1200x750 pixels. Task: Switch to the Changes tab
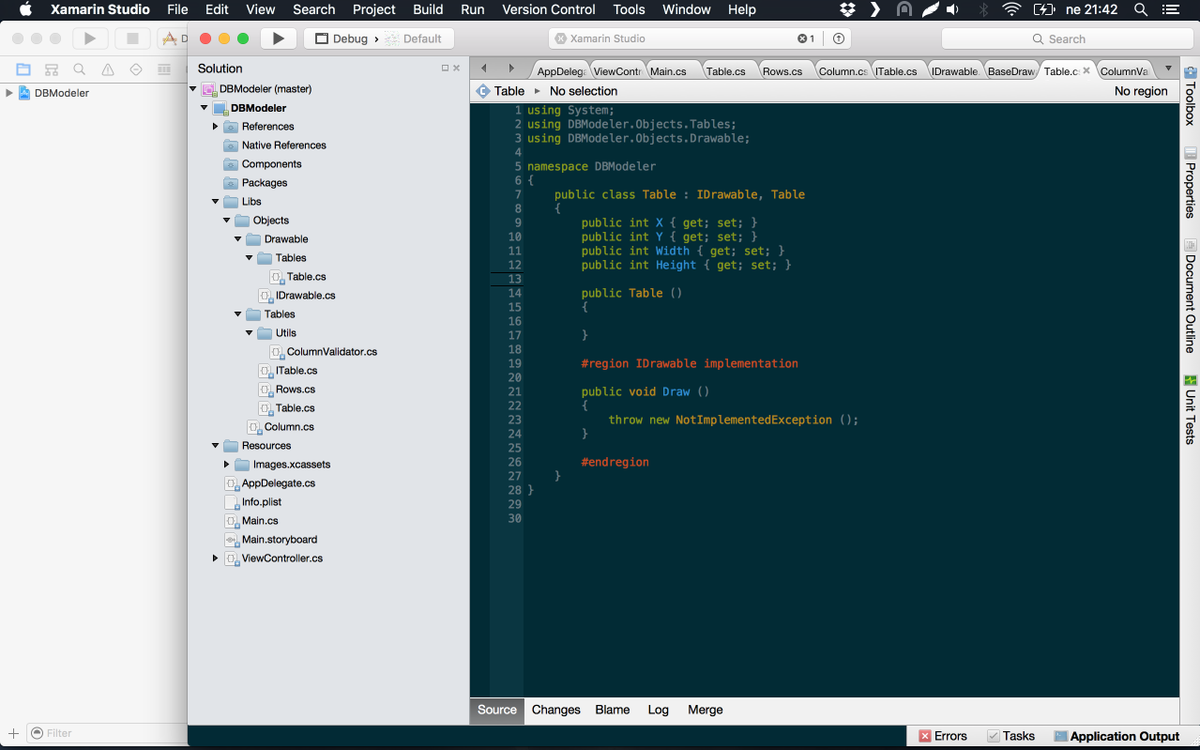point(556,710)
